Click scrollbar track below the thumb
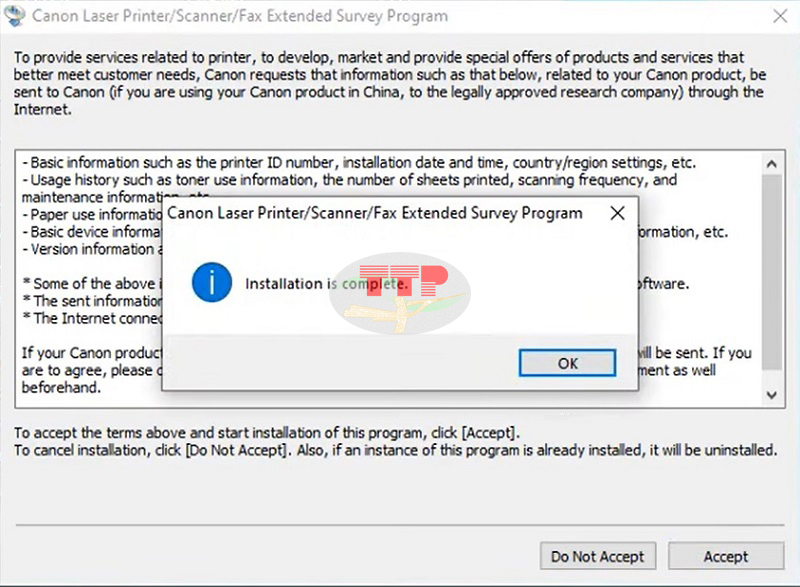Screen dimensions: 800x587 tap(771, 377)
